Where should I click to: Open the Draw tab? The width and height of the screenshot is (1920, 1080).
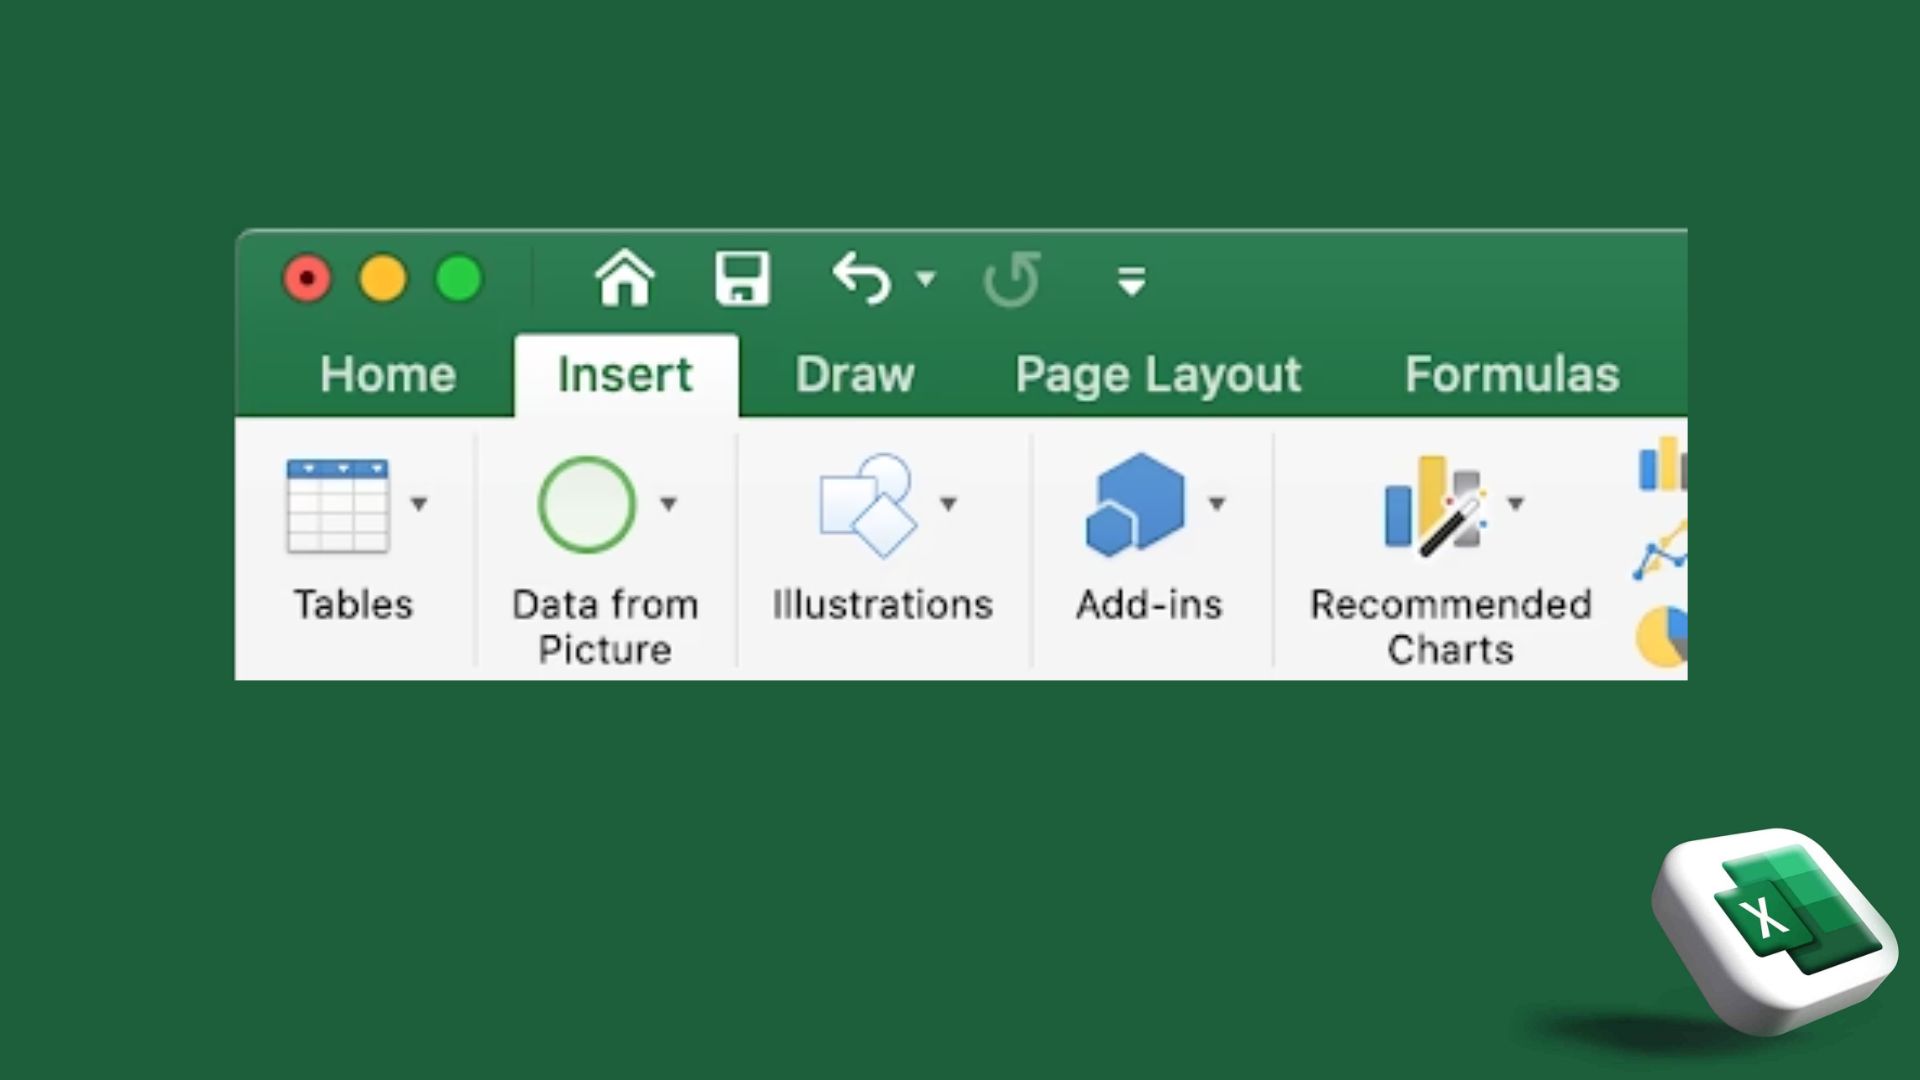855,375
